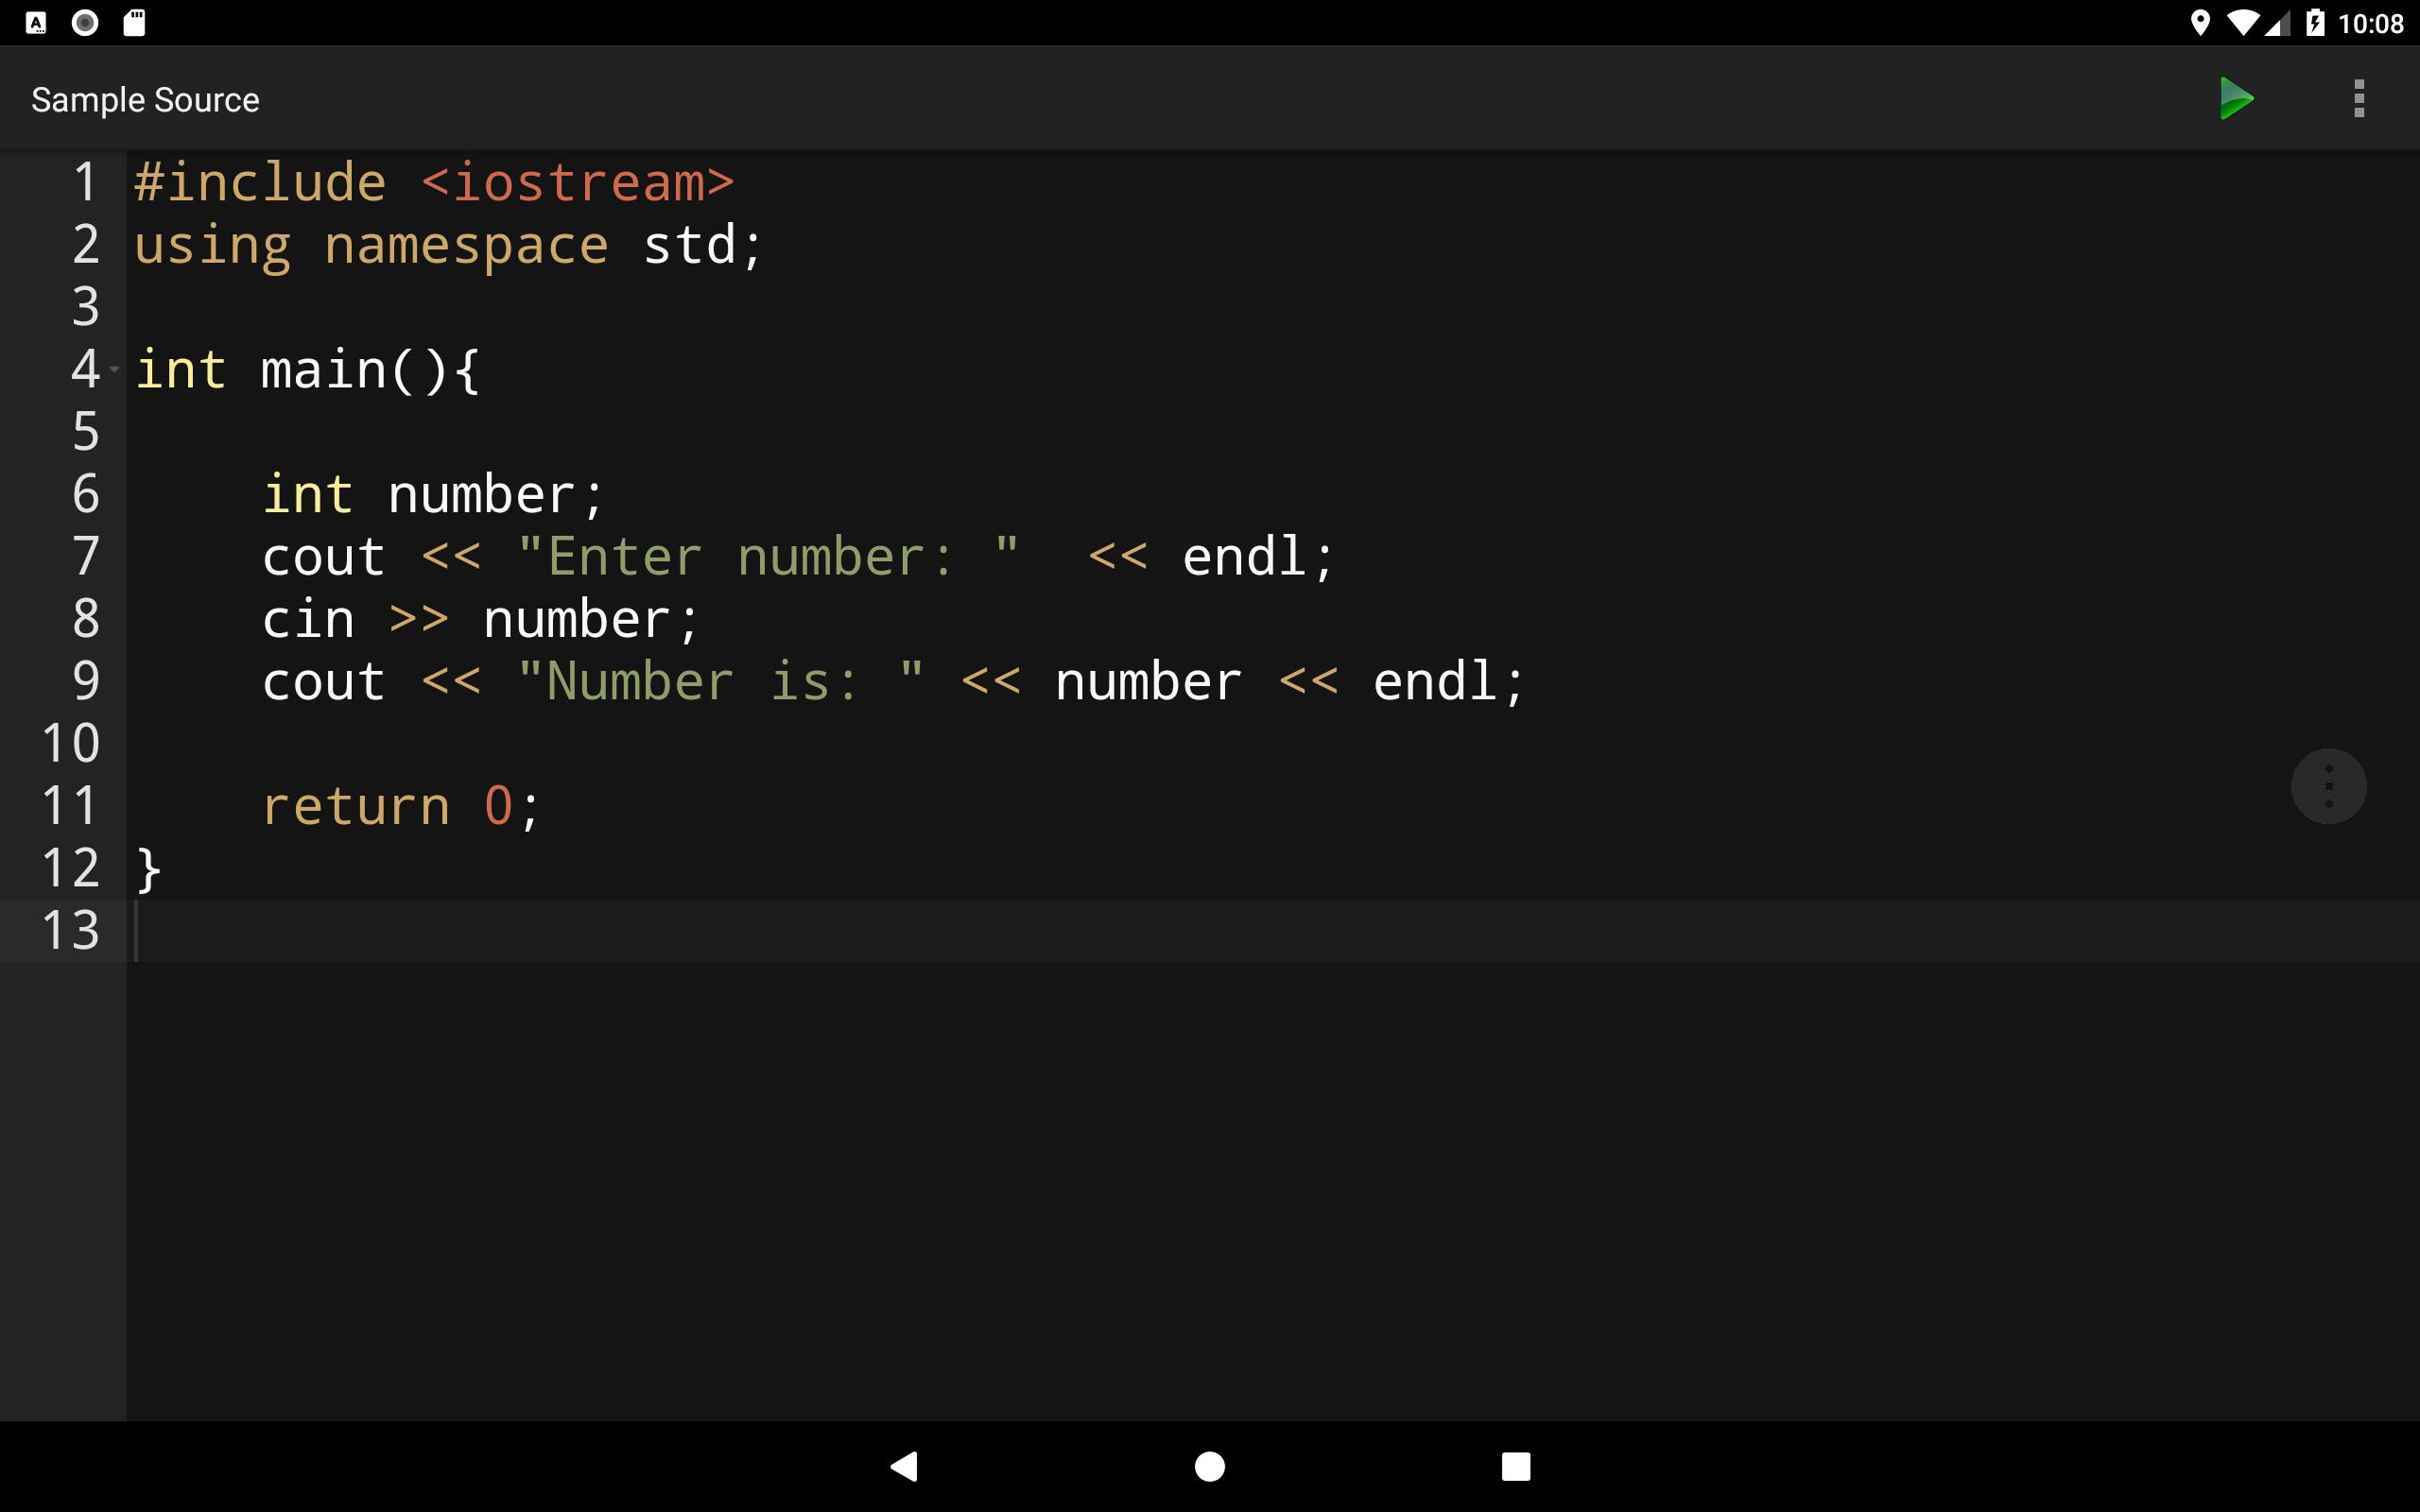This screenshot has width=2420, height=1512.
Task: Select the 'Sample Source' title text
Action: 147,99
